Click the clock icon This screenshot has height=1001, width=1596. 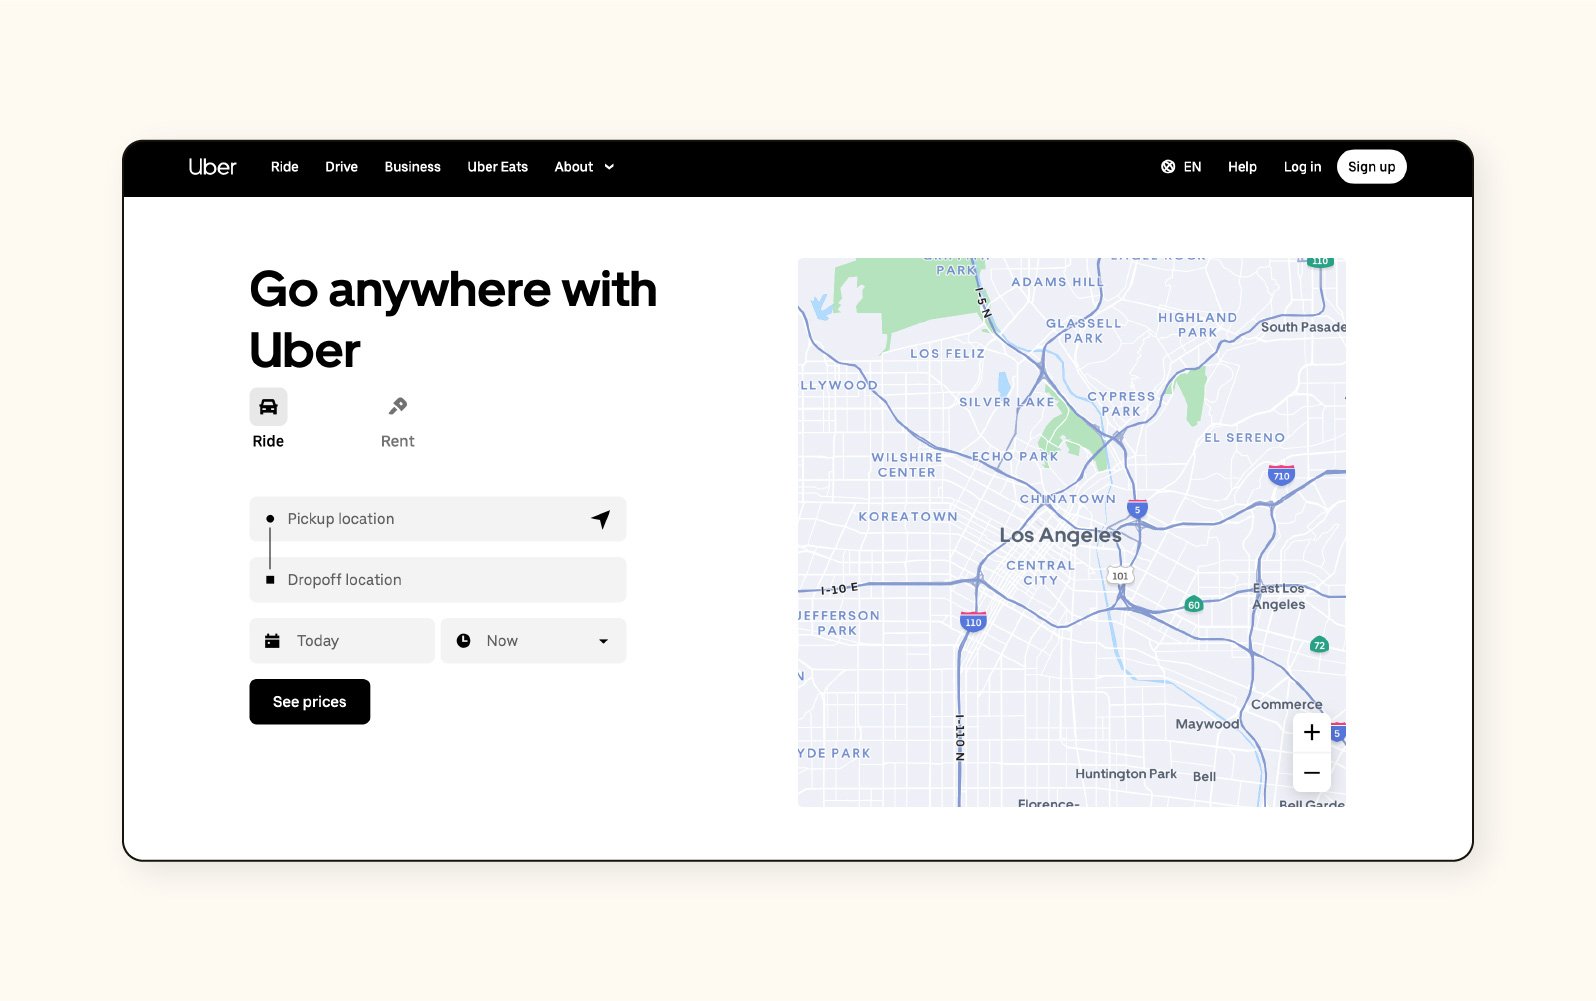(x=463, y=641)
